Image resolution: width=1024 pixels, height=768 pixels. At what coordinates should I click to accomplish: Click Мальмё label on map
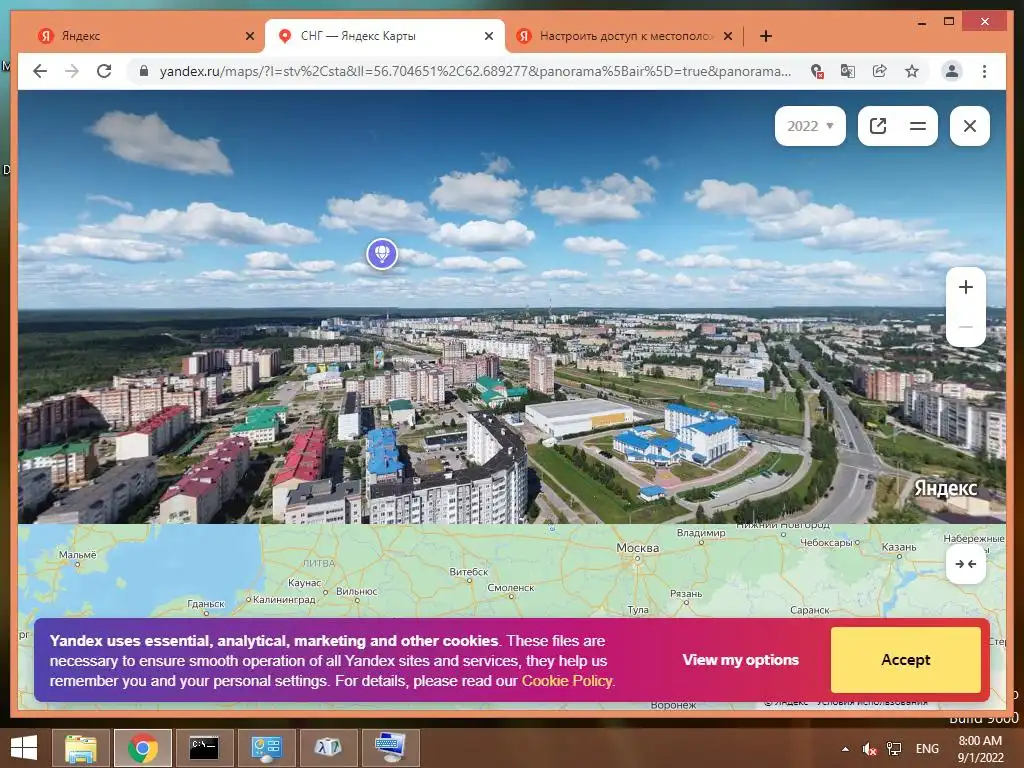pyautogui.click(x=77, y=554)
